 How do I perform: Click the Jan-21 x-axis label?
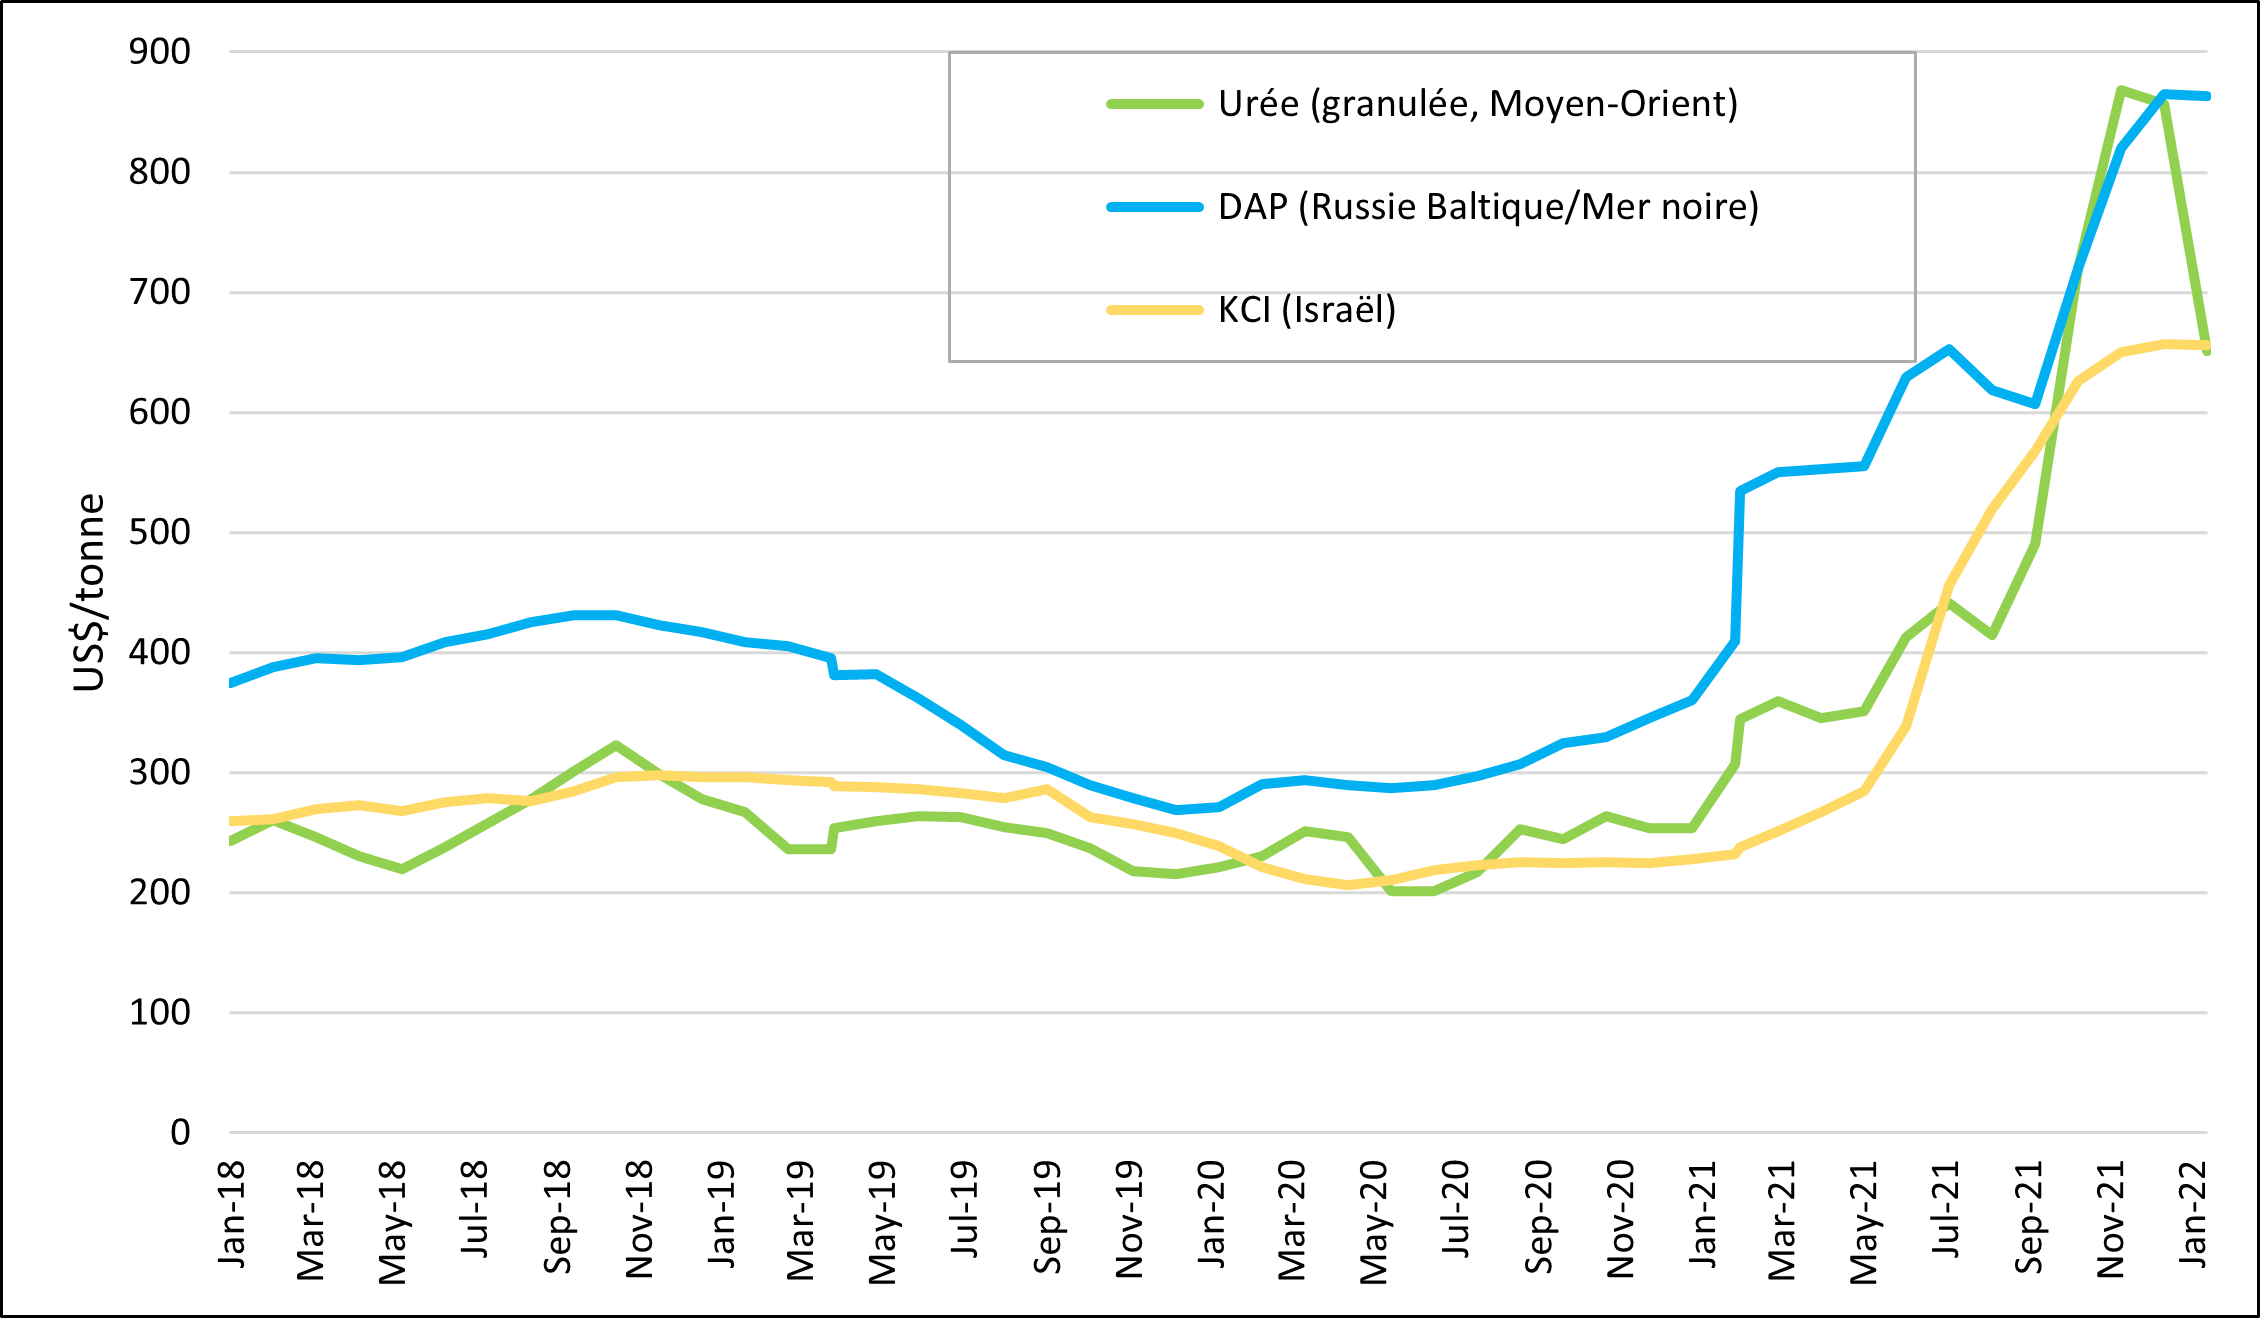coord(1701,1214)
